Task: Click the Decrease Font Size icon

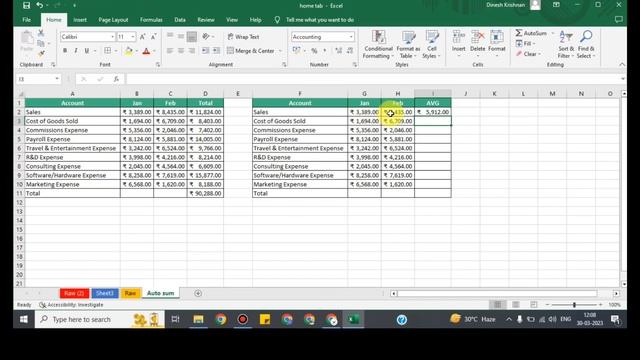Action: click(153, 37)
